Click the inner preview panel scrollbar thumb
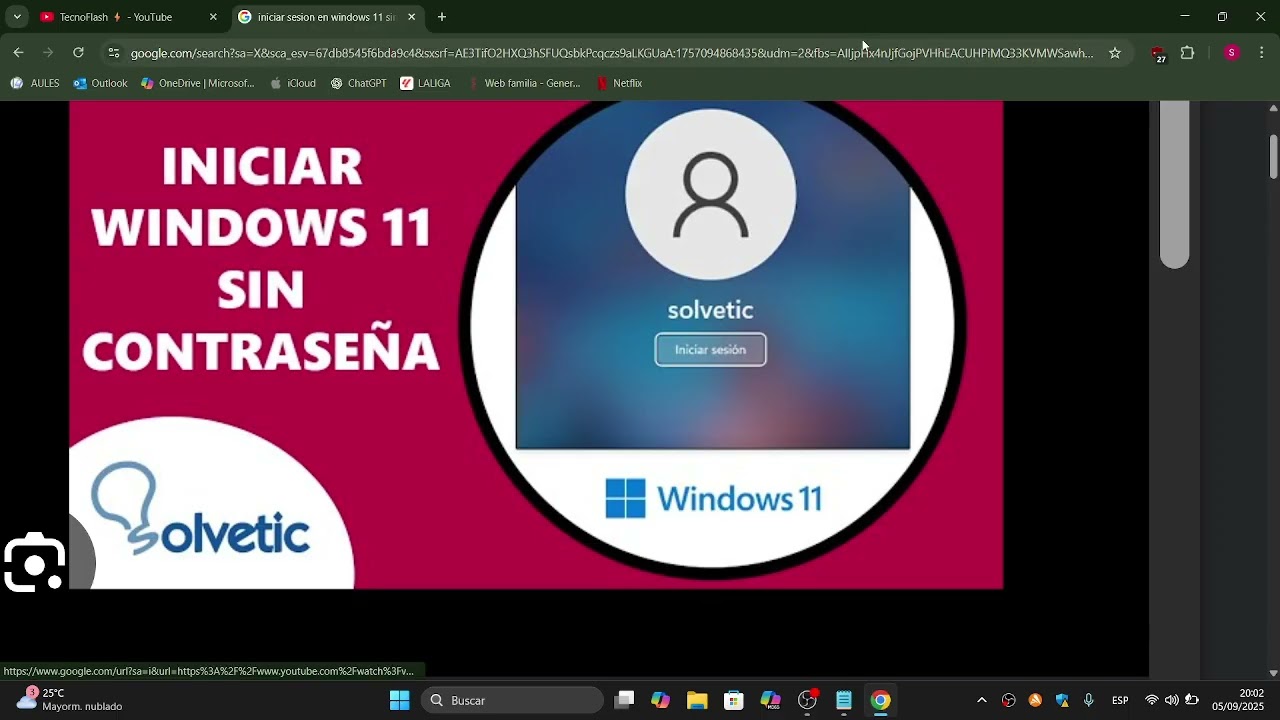The width and height of the screenshot is (1280, 720). [1174, 185]
